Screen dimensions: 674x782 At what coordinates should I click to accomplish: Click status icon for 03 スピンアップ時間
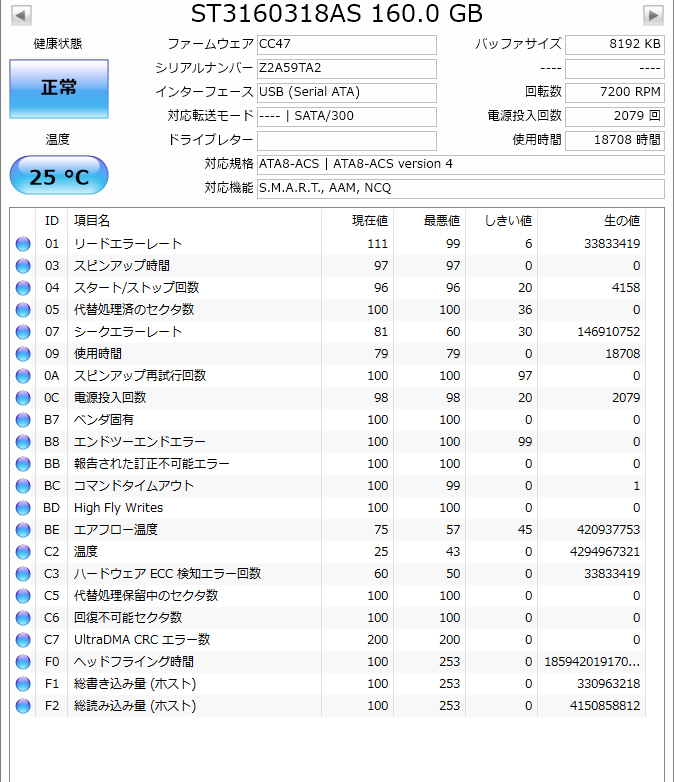click(23, 266)
